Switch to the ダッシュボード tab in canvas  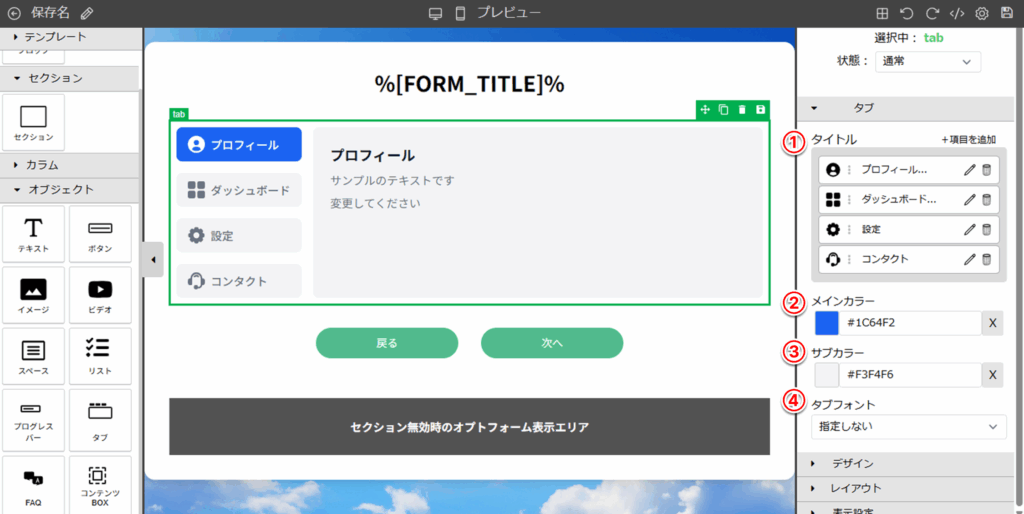click(x=239, y=190)
